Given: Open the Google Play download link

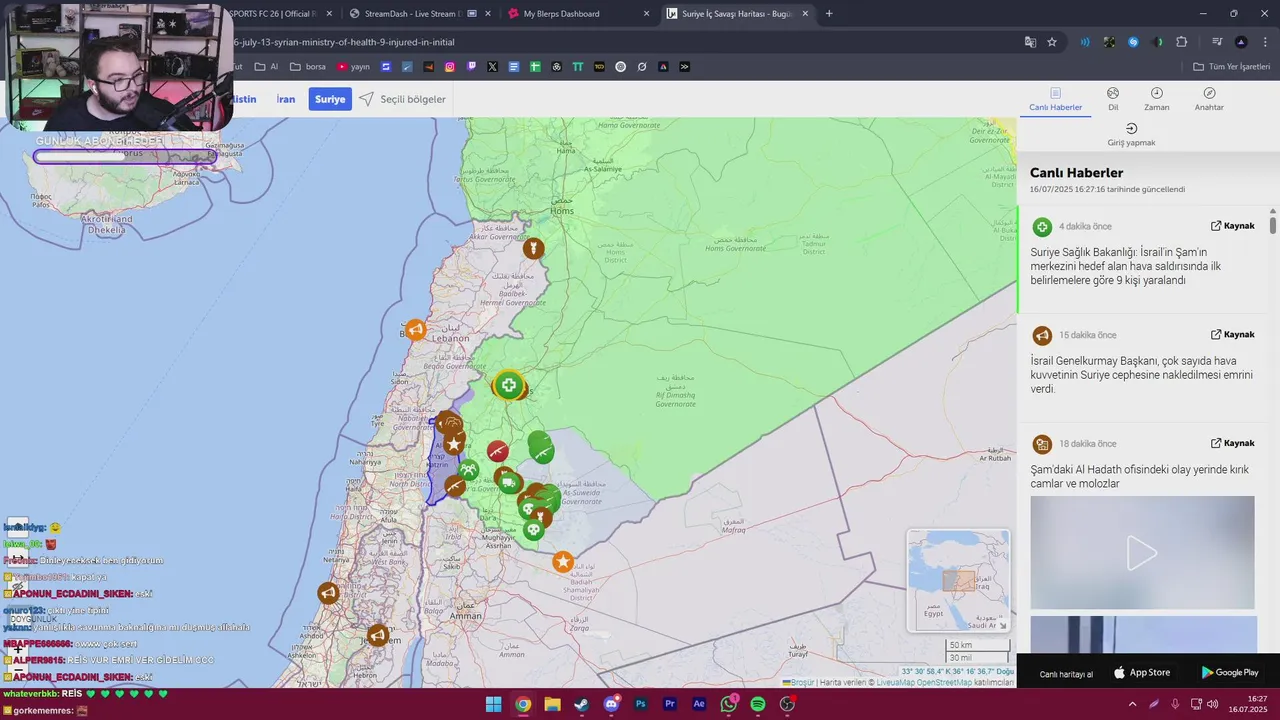Looking at the screenshot, I should click(x=1229, y=673).
